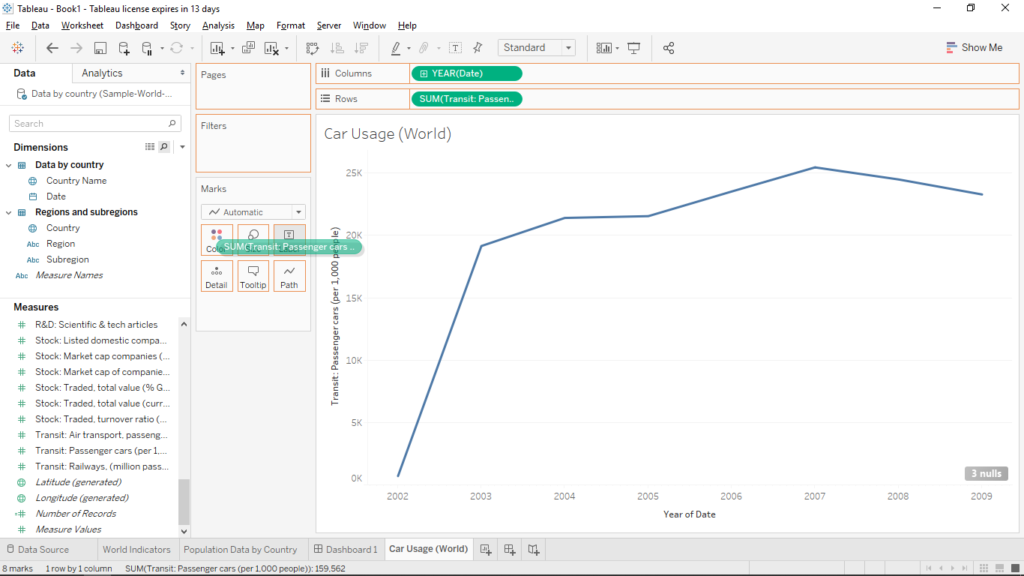Click the Path marks button
The image size is (1024, 576).
pyautogui.click(x=289, y=276)
